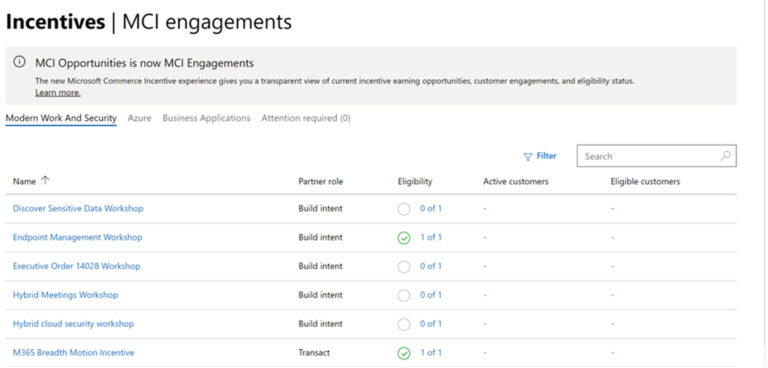The height and width of the screenshot is (368, 768).
Task: Open the Attention required (0) tab
Action: click(306, 118)
